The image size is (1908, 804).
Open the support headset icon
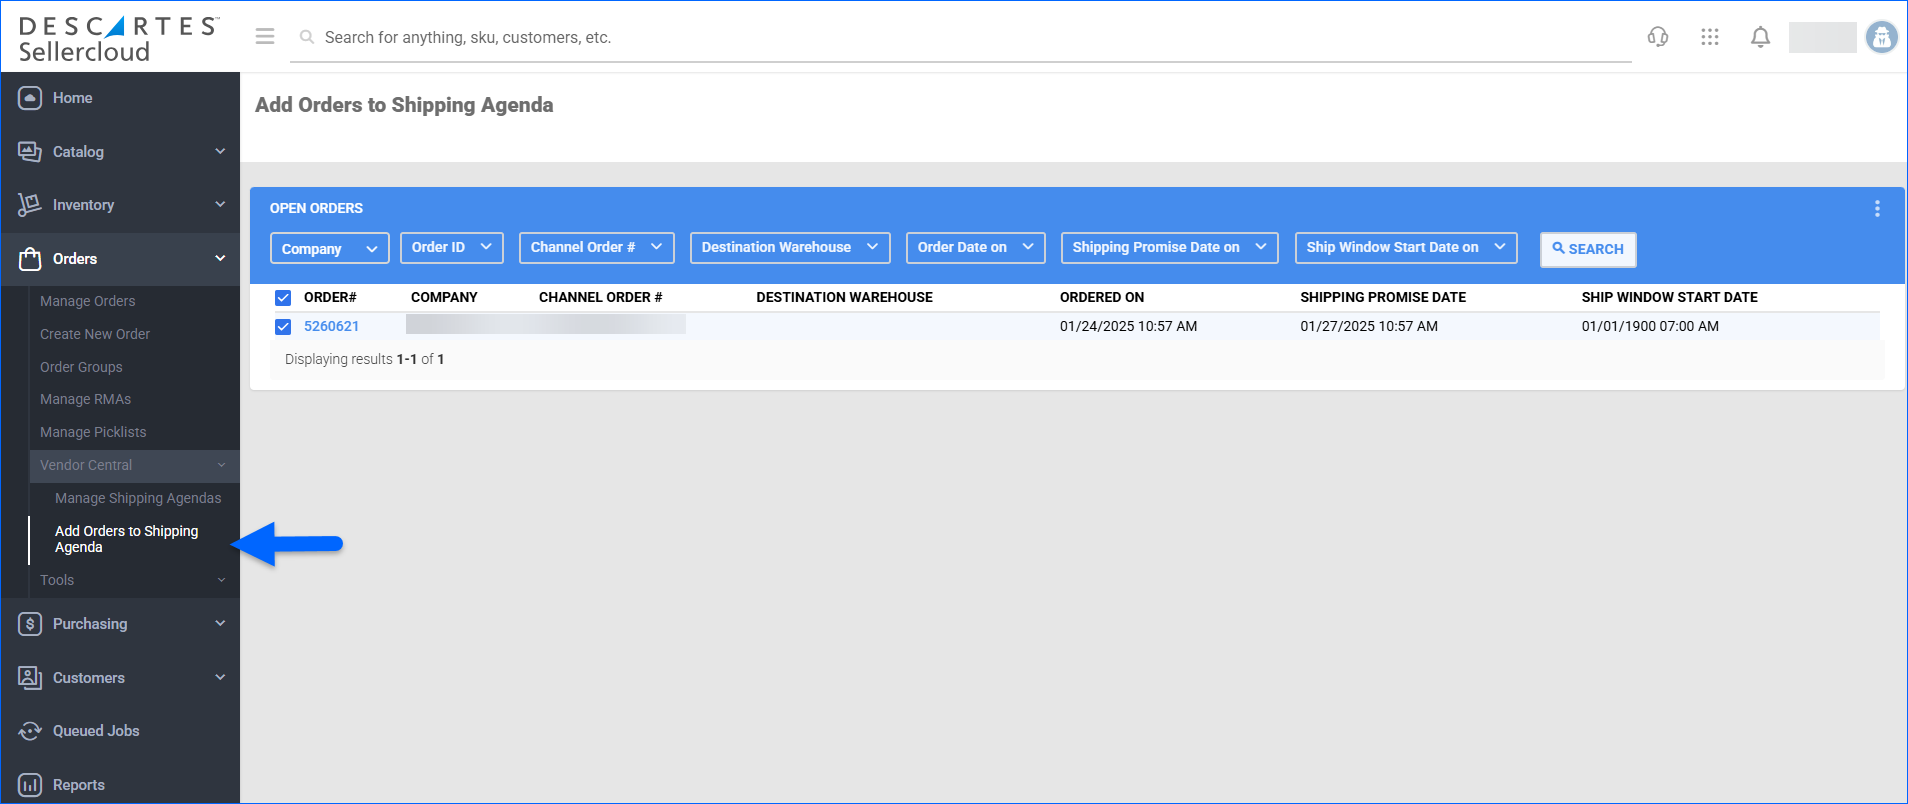(1657, 37)
